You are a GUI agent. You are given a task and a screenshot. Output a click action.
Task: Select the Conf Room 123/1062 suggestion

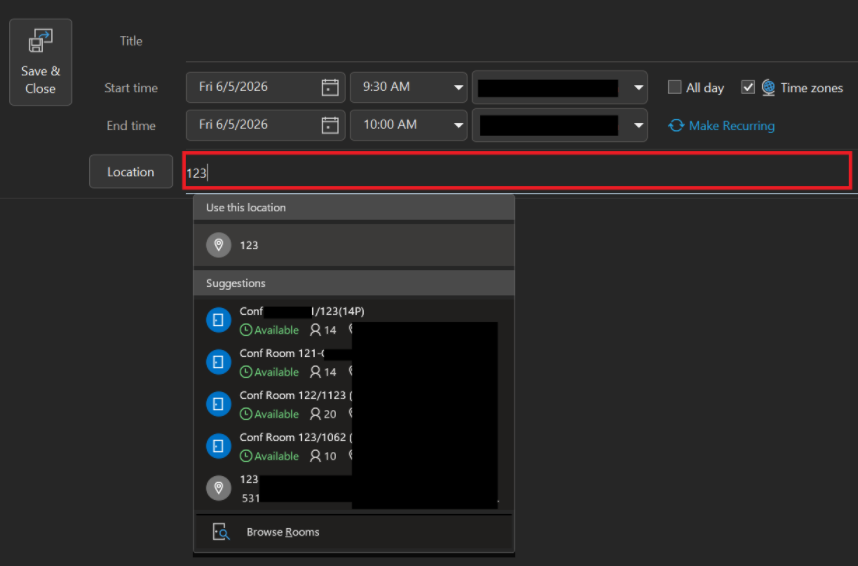354,446
